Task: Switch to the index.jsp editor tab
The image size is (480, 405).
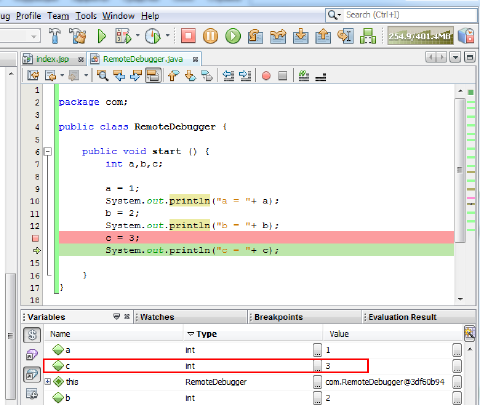Action: (52, 59)
